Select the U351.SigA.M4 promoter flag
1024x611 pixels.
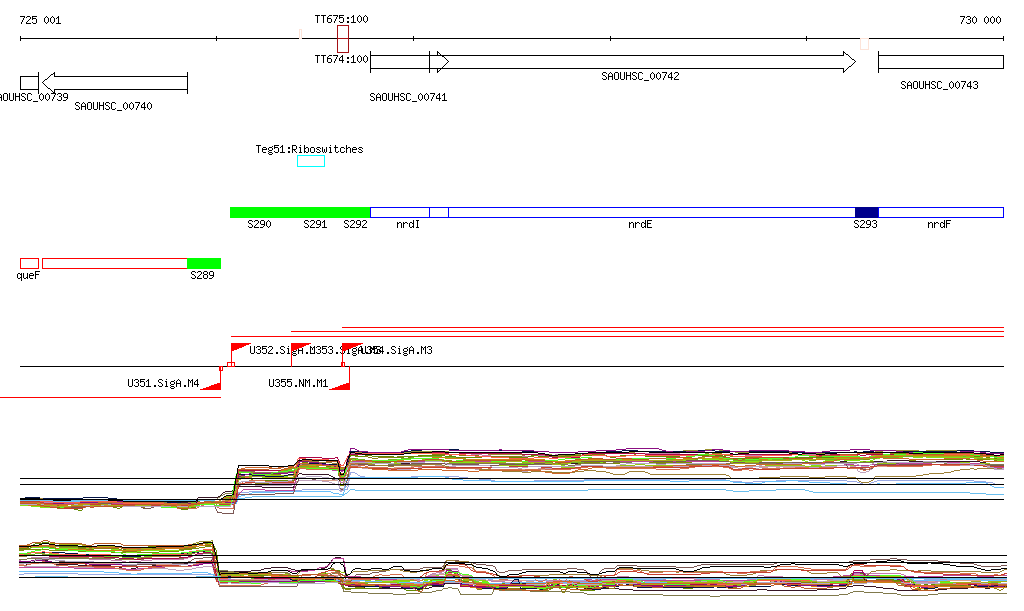coord(210,384)
